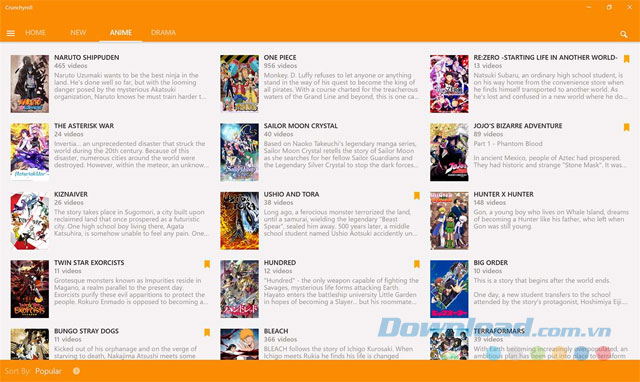The image size is (640, 382).
Task: Click "40 videos" under Sailor Moon Crystal
Action: [278, 134]
